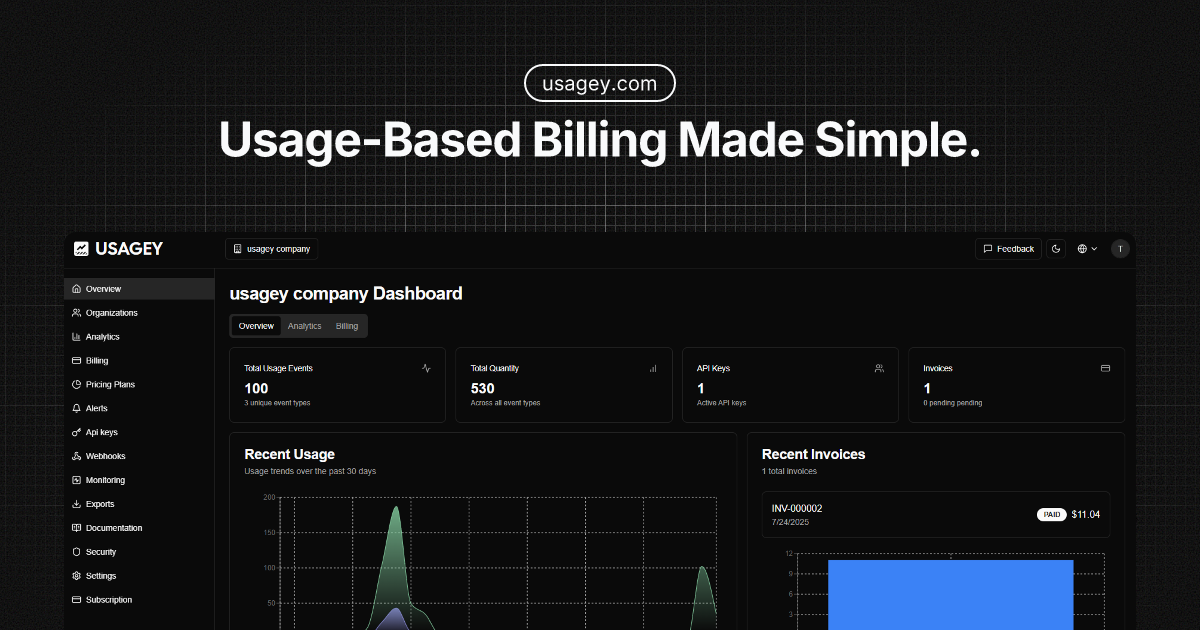Toggle the PAID status badge on INV-000002
The width and height of the screenshot is (1200, 630).
coord(1051,514)
